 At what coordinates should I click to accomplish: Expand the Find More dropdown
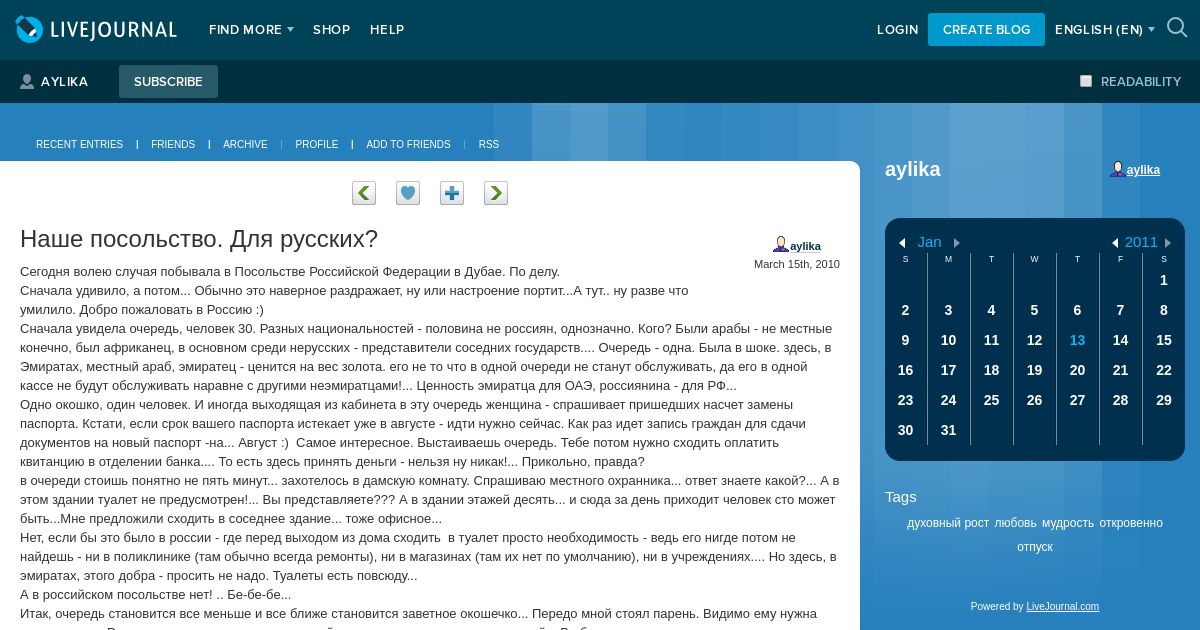(251, 30)
